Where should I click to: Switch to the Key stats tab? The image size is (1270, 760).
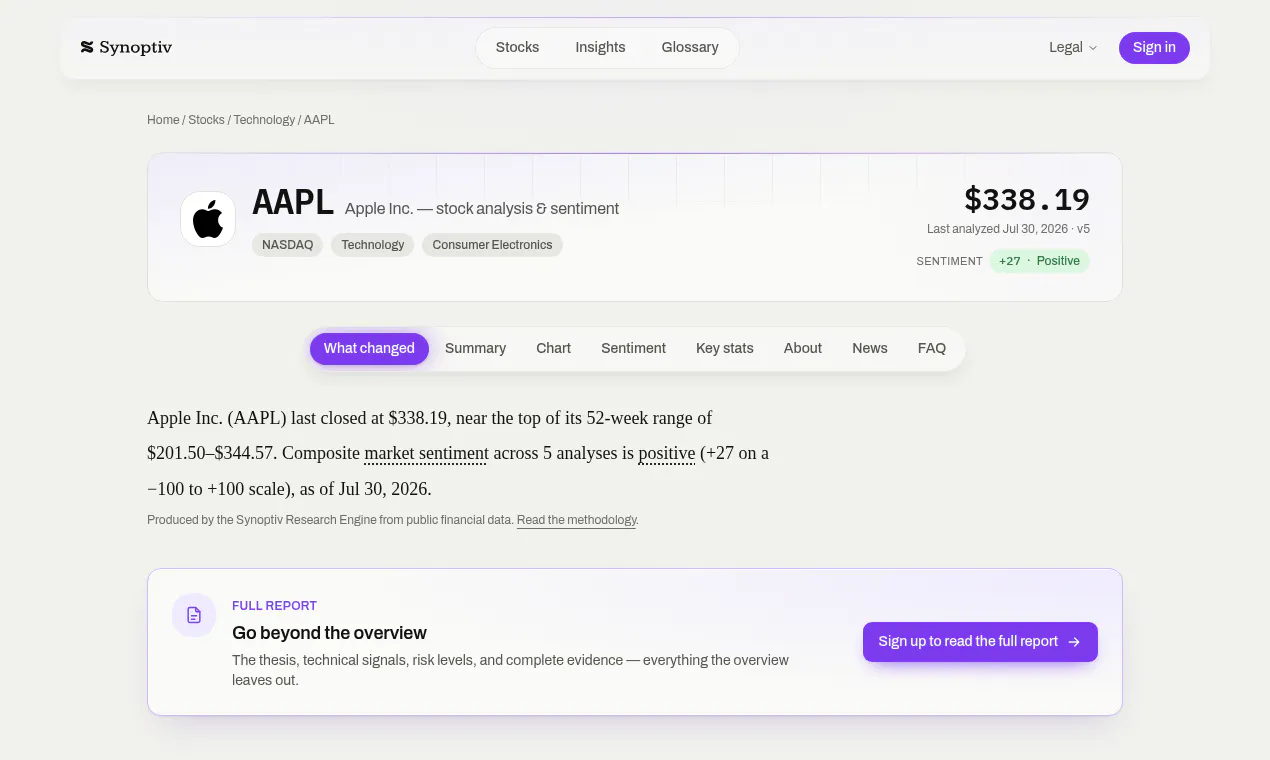click(725, 349)
